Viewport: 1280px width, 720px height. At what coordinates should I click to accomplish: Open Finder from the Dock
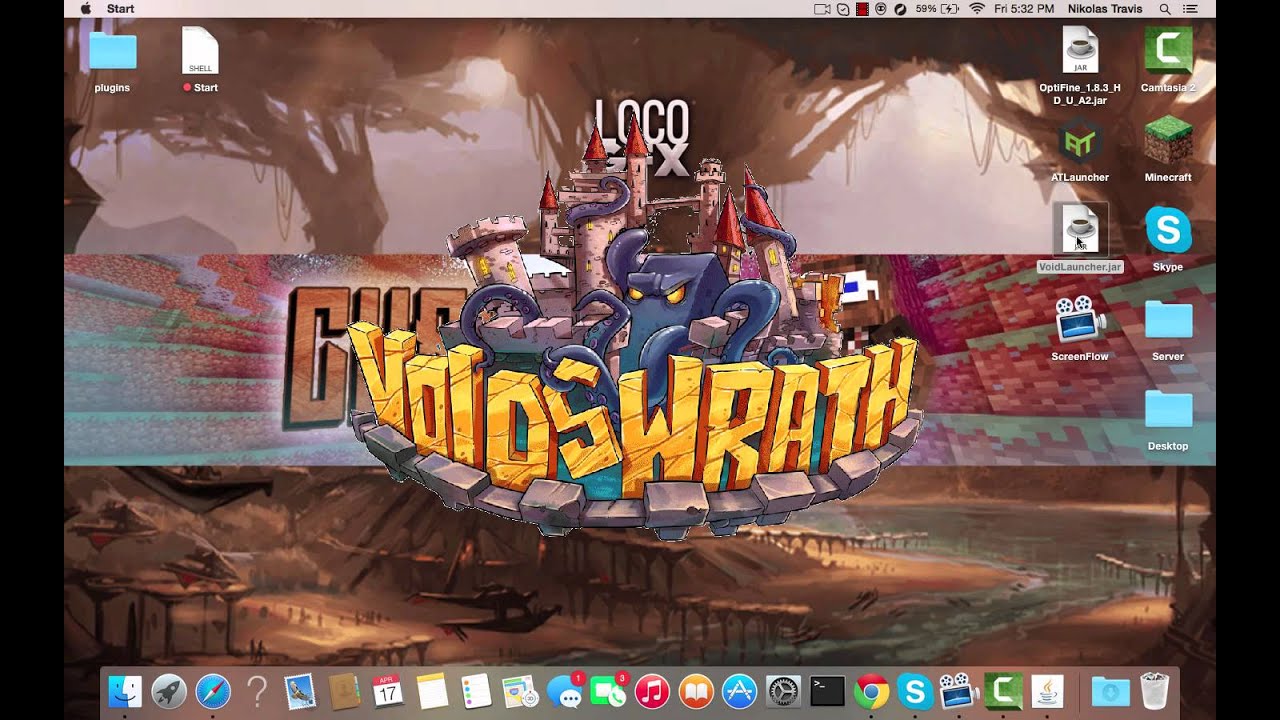[125, 691]
